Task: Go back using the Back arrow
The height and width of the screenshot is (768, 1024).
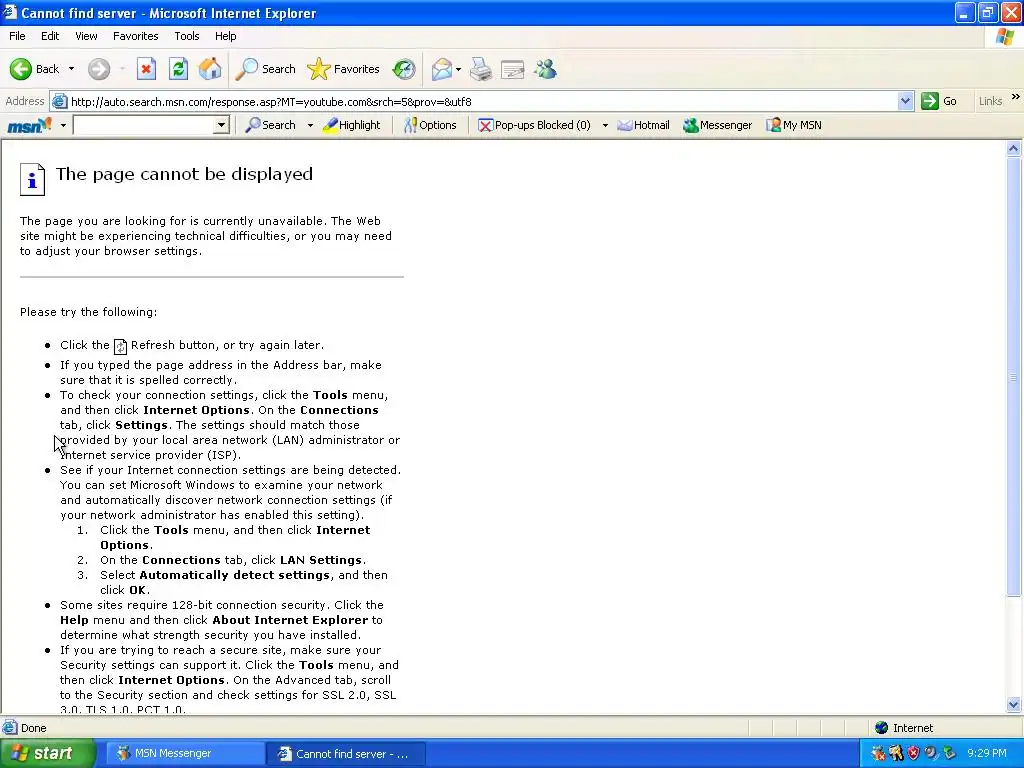Action: [x=34, y=69]
